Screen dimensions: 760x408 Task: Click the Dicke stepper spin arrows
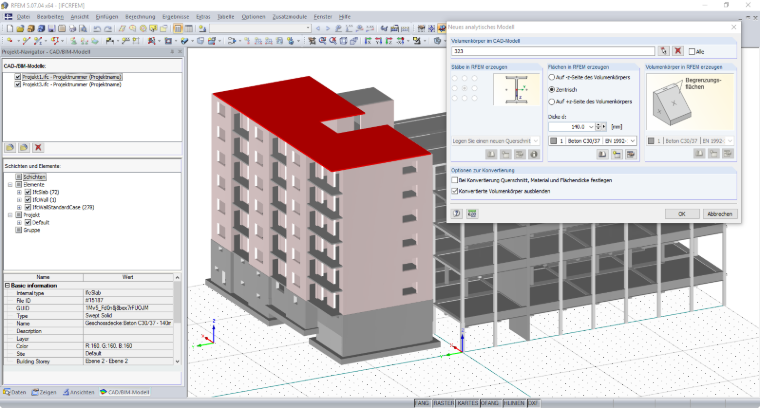[598, 126]
